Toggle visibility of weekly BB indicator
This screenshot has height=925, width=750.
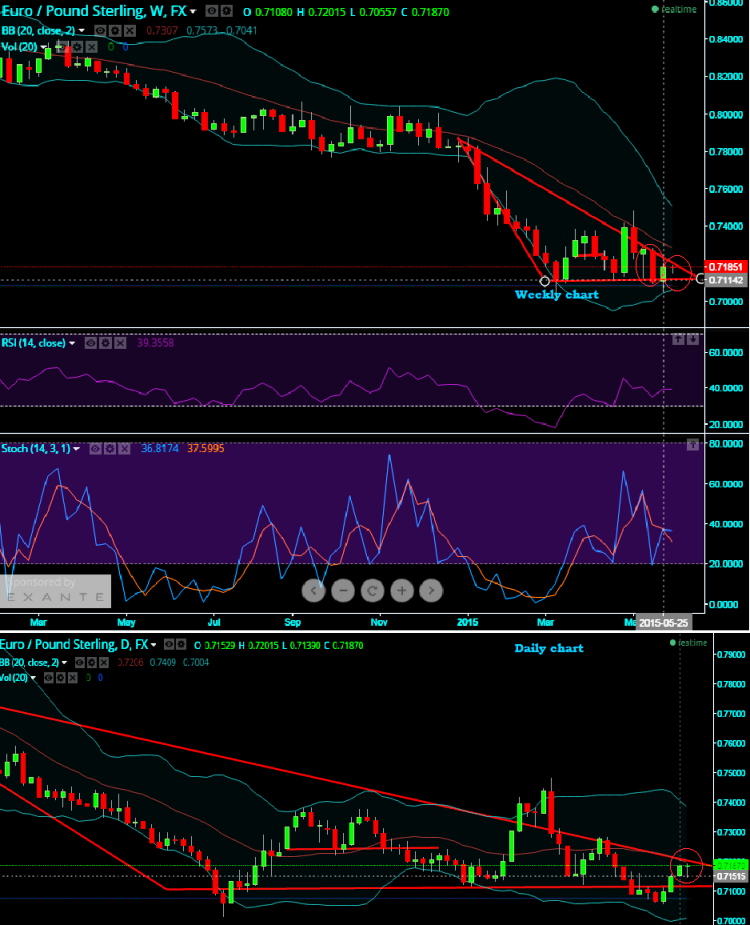point(99,30)
